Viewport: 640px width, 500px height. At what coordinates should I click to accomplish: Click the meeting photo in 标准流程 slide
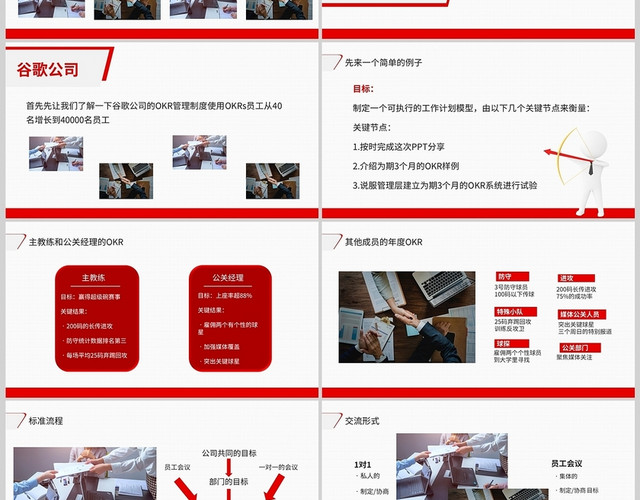pyautogui.click(x=85, y=473)
